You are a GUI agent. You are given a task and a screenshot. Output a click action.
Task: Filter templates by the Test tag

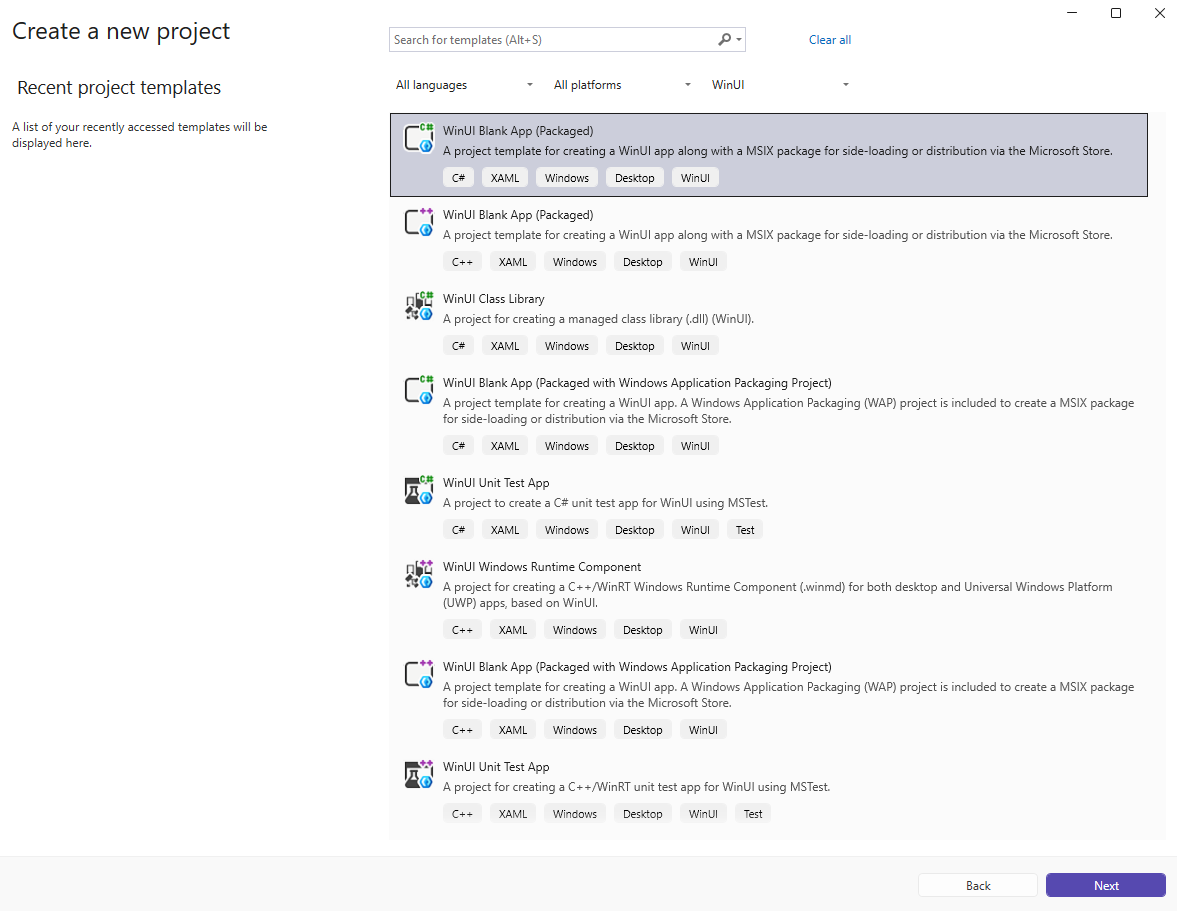pos(744,529)
